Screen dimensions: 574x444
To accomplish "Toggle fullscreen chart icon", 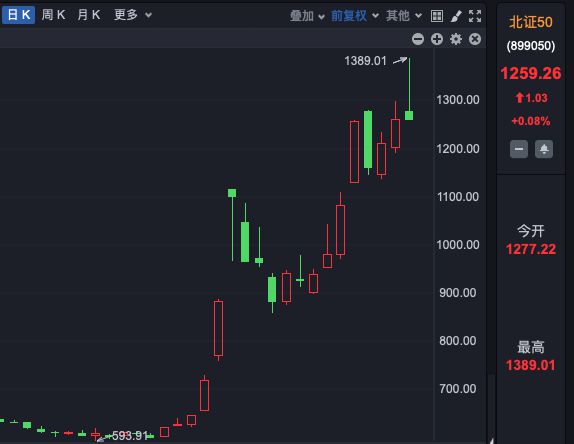I will 475,16.
